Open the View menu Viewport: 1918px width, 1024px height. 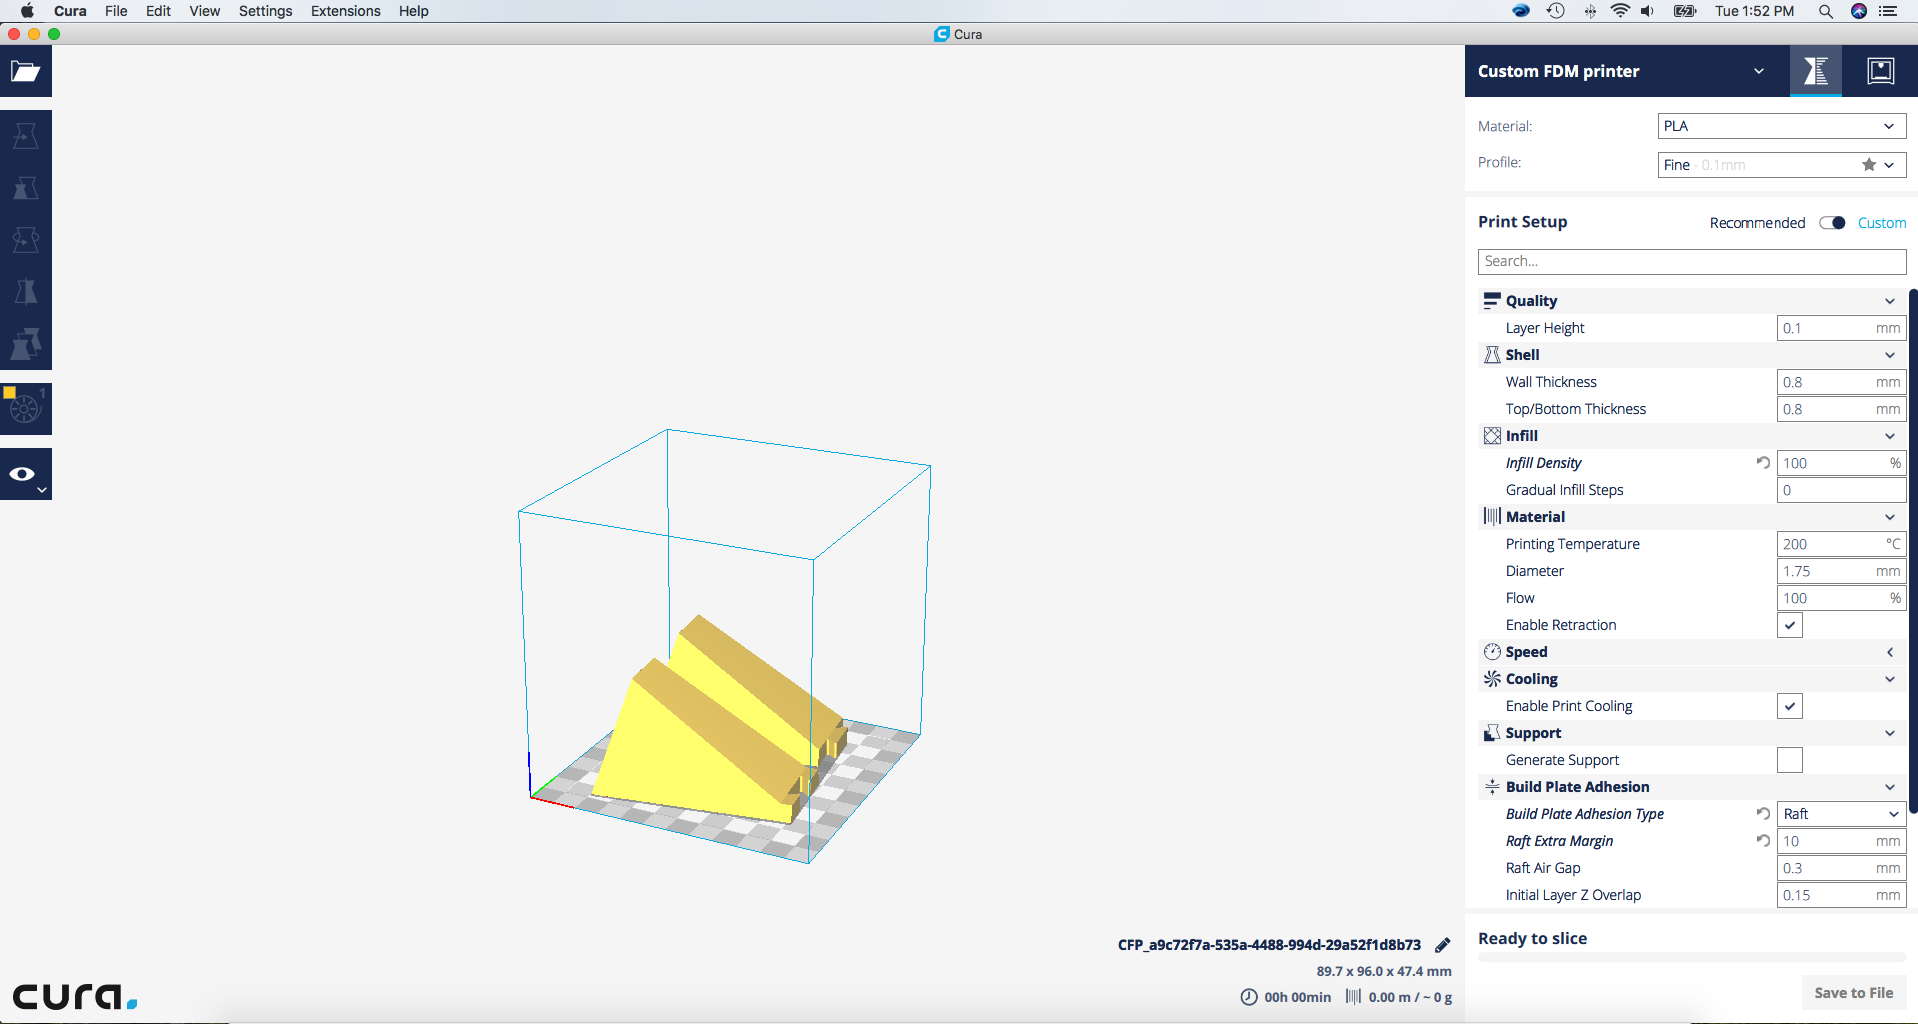pyautogui.click(x=205, y=11)
